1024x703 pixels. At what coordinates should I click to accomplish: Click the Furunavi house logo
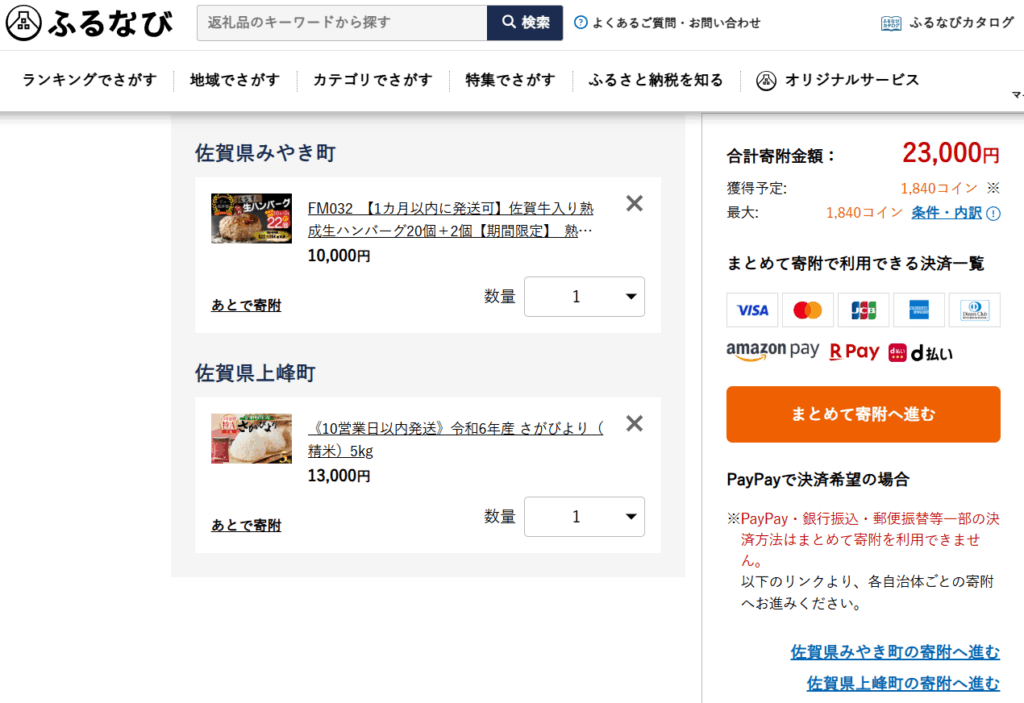click(23, 22)
